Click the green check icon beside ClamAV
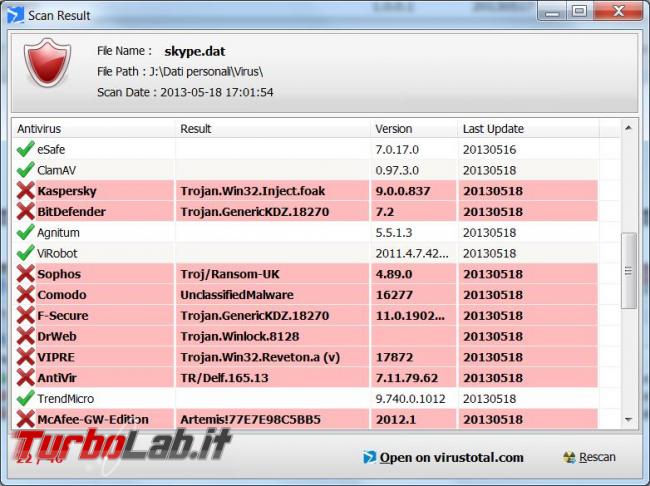 pos(25,170)
